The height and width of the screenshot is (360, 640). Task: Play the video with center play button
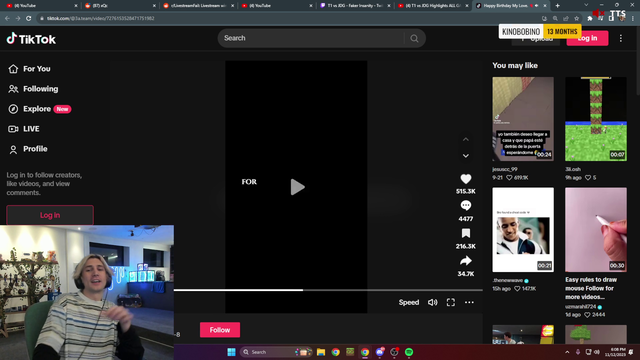pos(297,187)
